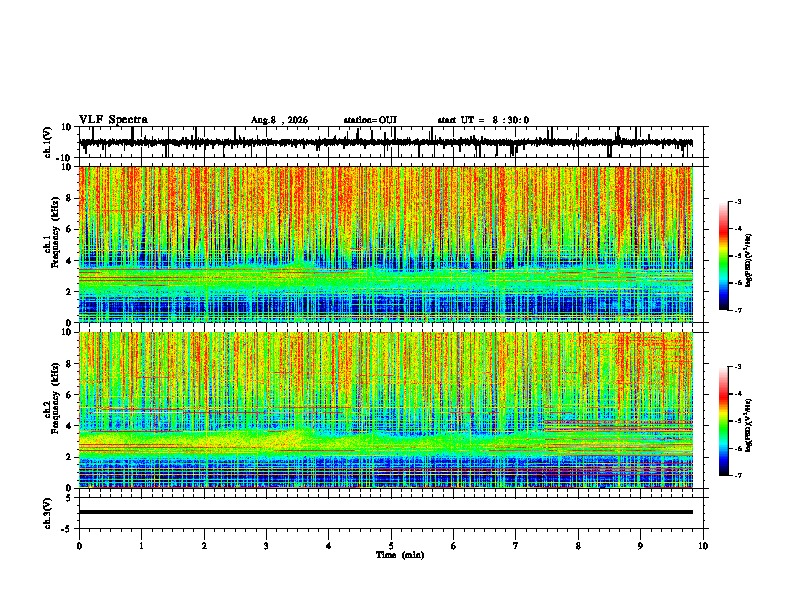
Task: Click the ch.2 "Frequency (kHz)" axis label
Action: pos(55,397)
